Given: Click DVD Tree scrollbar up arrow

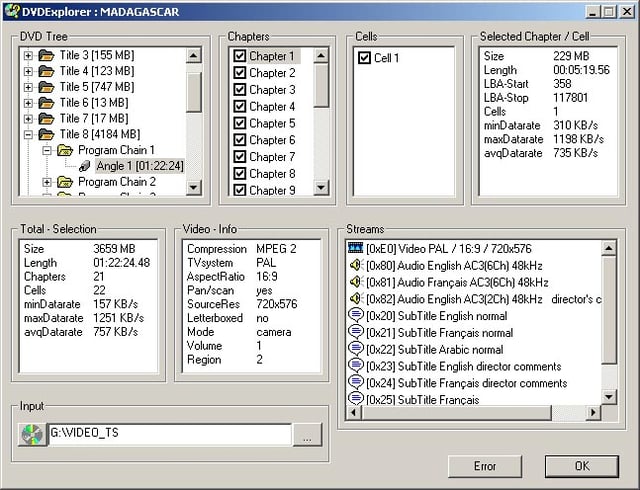Looking at the screenshot, I should 194,56.
